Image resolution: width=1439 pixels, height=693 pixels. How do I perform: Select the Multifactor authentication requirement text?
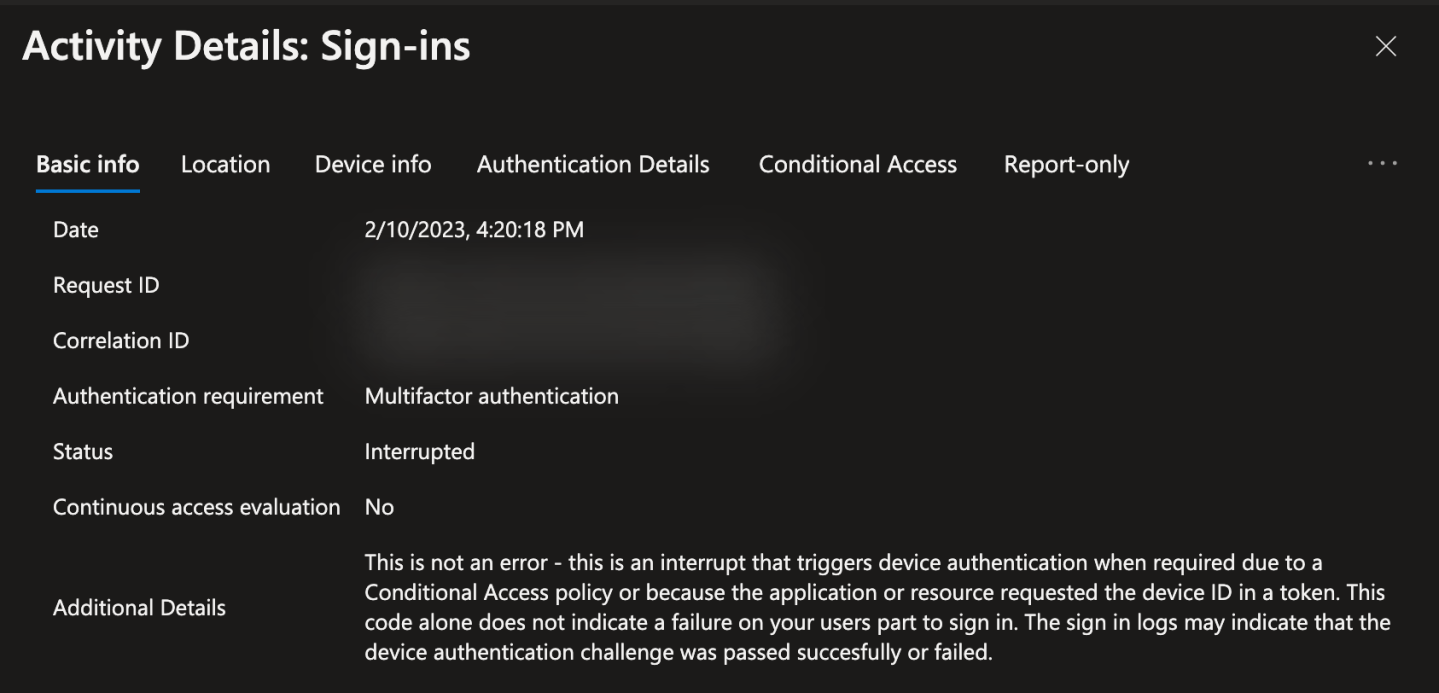[491, 396]
